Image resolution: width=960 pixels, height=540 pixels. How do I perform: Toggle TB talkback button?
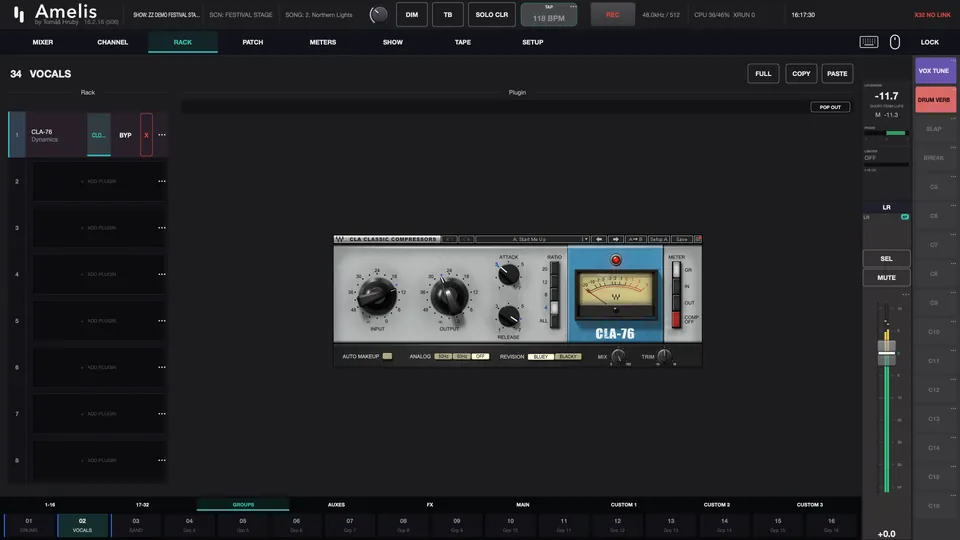[x=448, y=15]
